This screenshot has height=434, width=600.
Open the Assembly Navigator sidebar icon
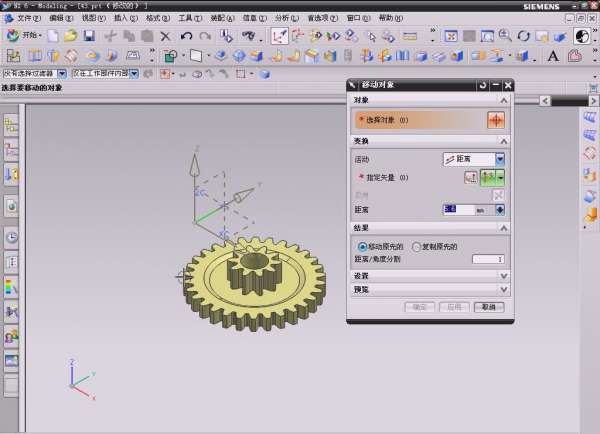[11, 125]
